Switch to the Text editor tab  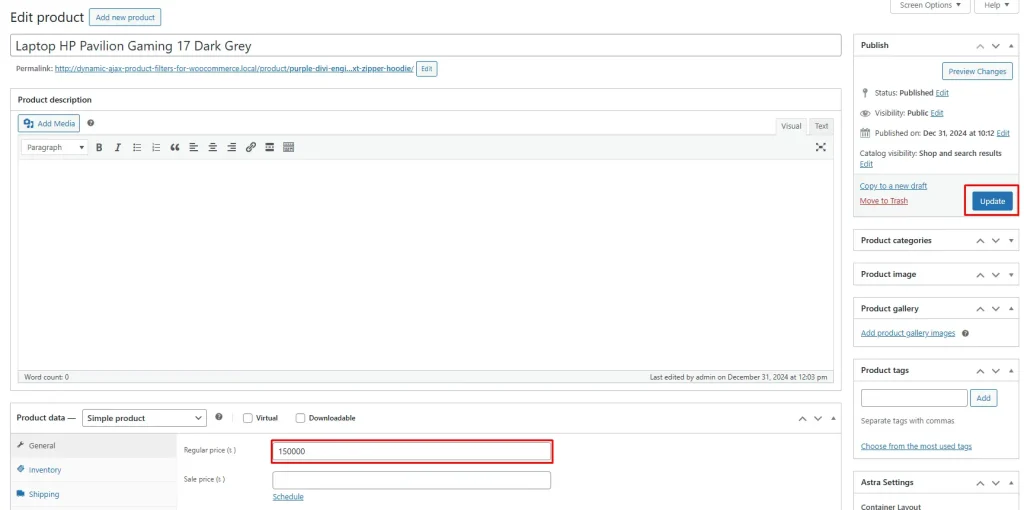point(821,126)
